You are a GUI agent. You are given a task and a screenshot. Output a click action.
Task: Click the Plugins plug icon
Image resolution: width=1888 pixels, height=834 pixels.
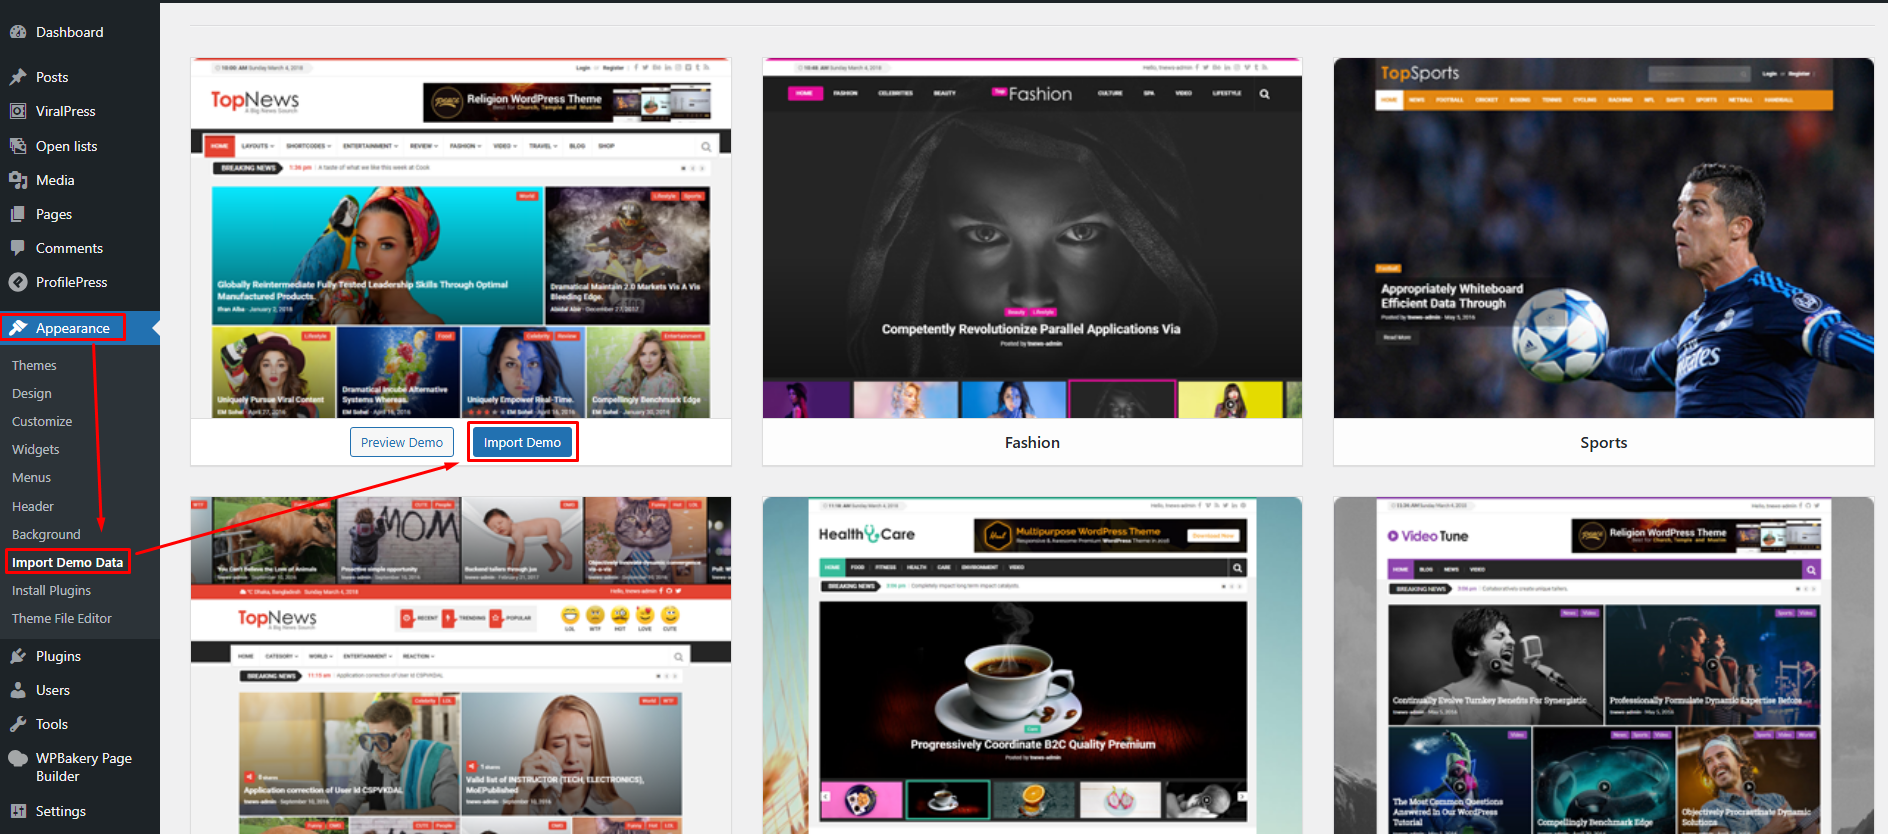pyautogui.click(x=18, y=656)
